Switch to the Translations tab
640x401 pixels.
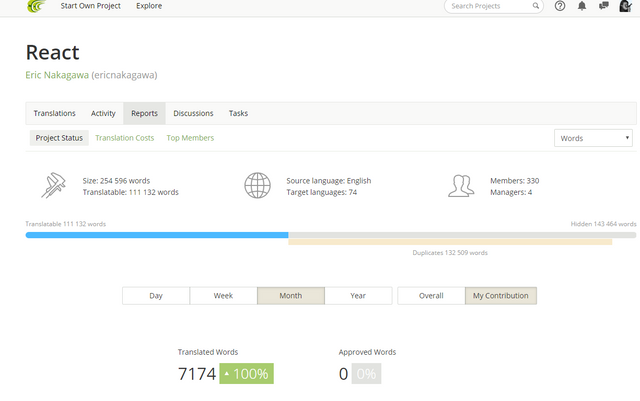click(x=54, y=113)
